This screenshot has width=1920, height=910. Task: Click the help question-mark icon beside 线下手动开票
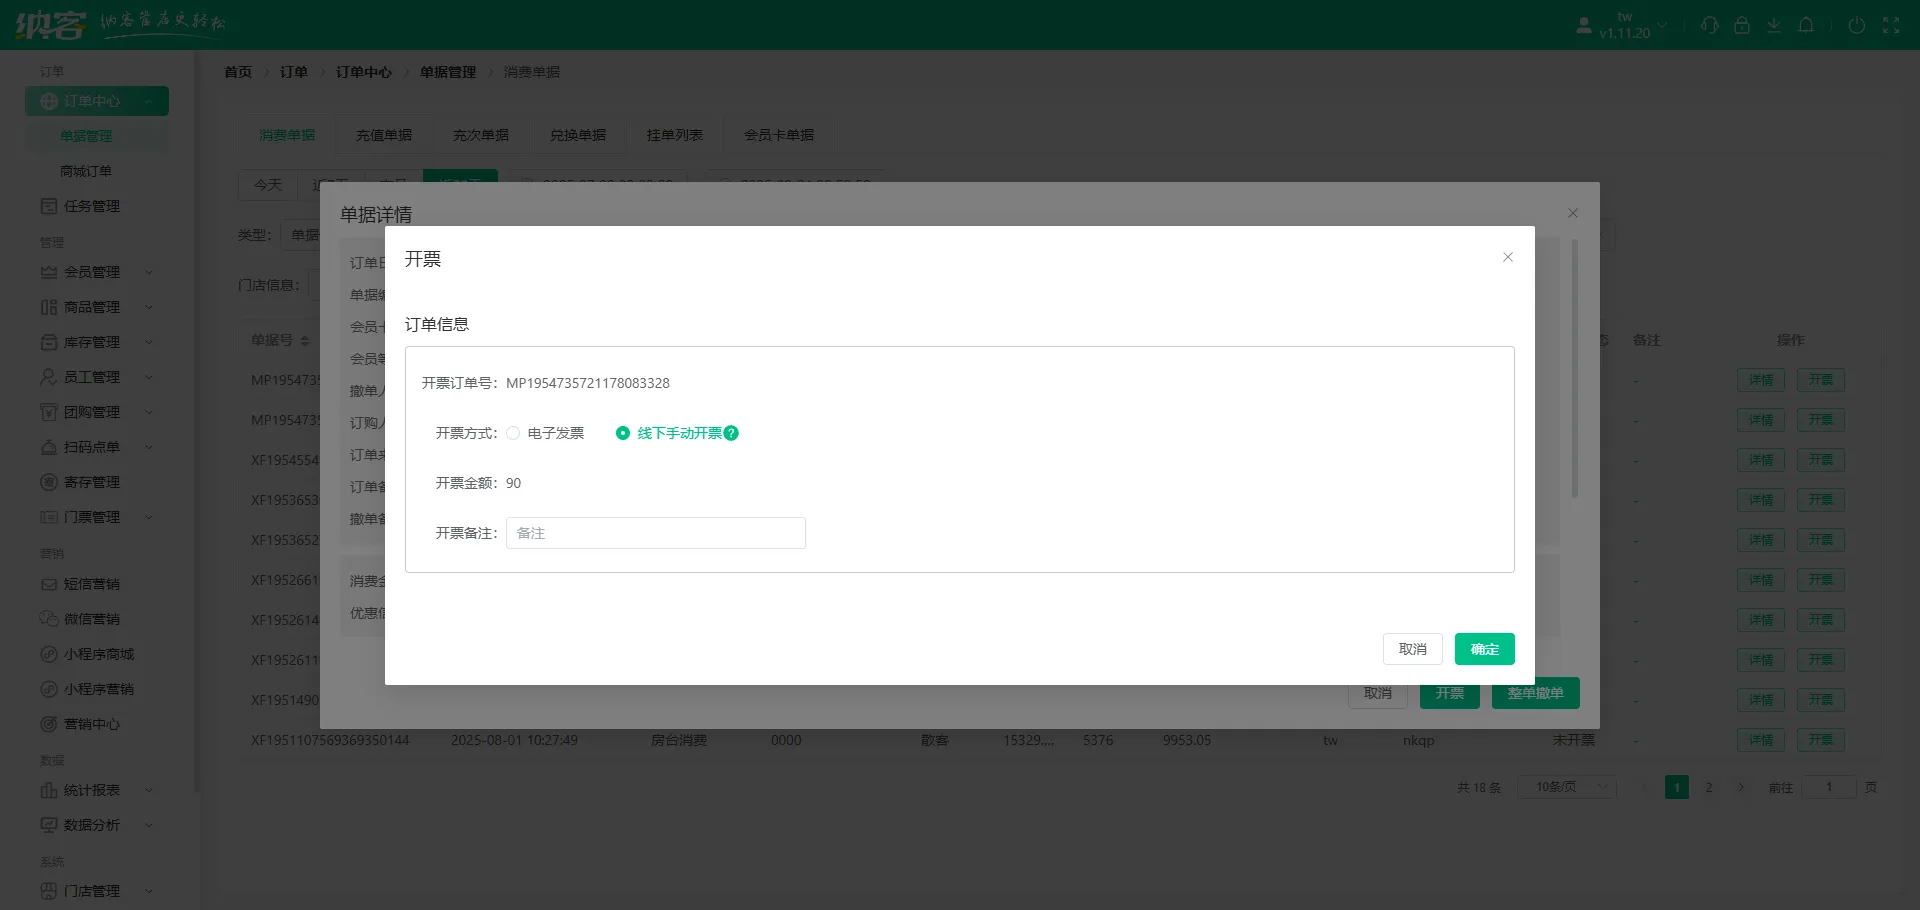pyautogui.click(x=731, y=433)
